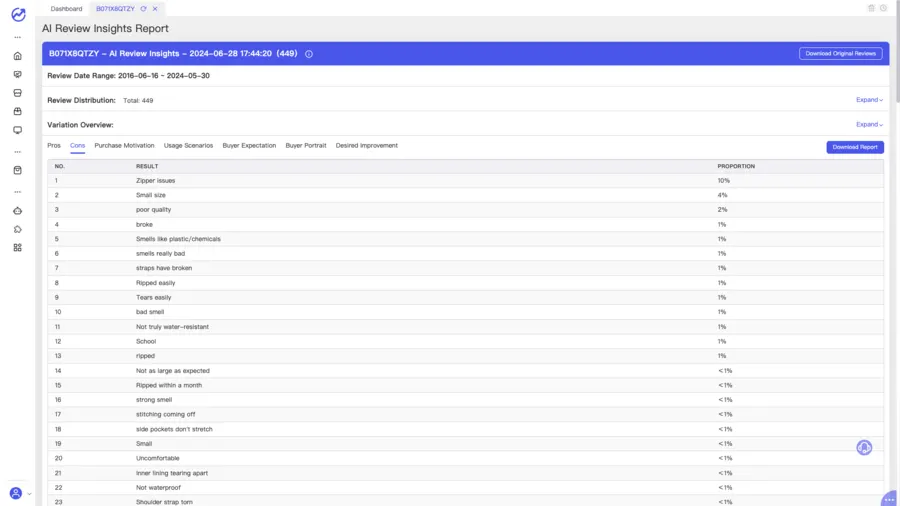
Task: Open the chart monitor icon below home
Action: click(18, 75)
